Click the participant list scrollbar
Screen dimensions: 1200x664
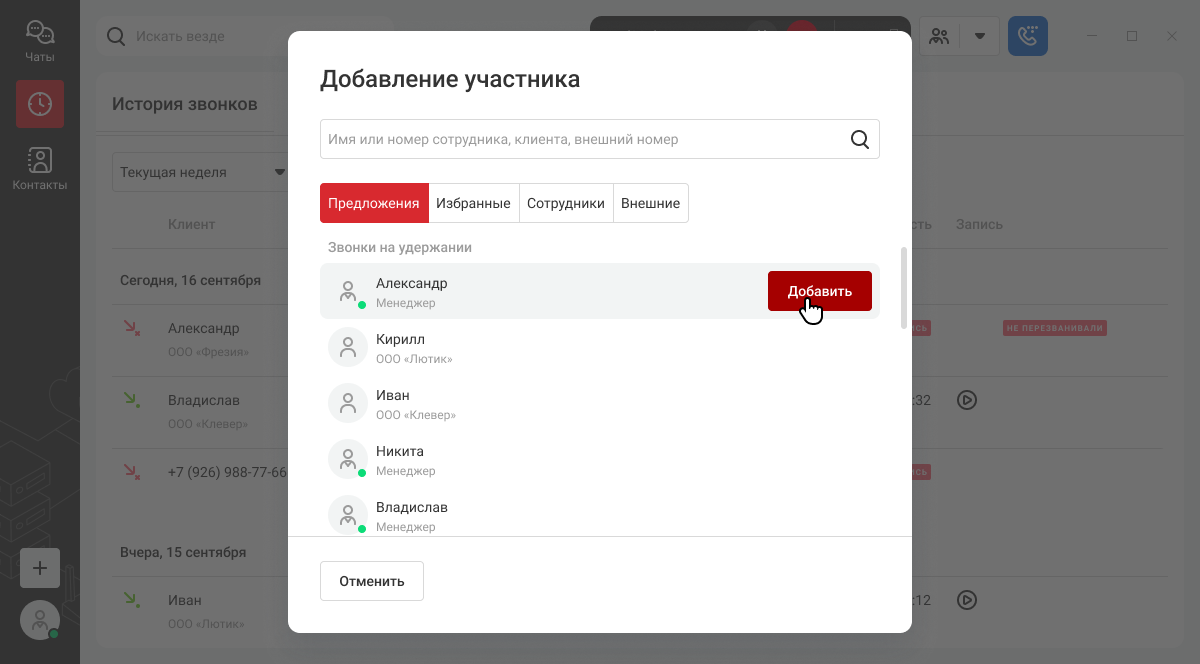(904, 288)
